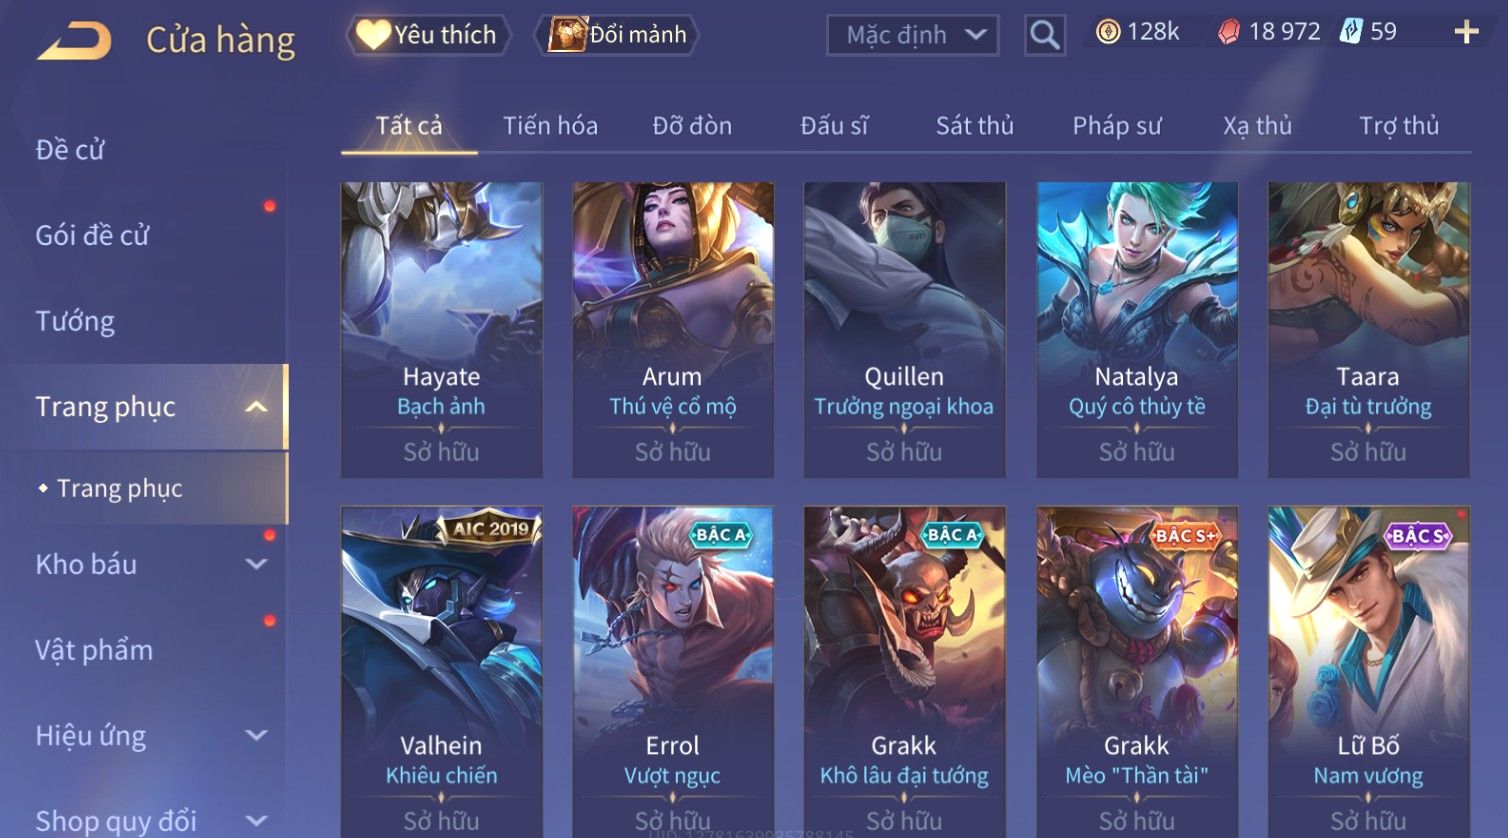Switch to the Tiến hóa tab

(550, 126)
